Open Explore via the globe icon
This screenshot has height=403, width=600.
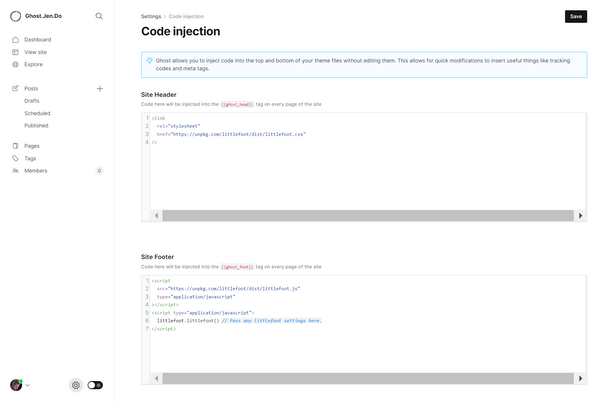(15, 64)
